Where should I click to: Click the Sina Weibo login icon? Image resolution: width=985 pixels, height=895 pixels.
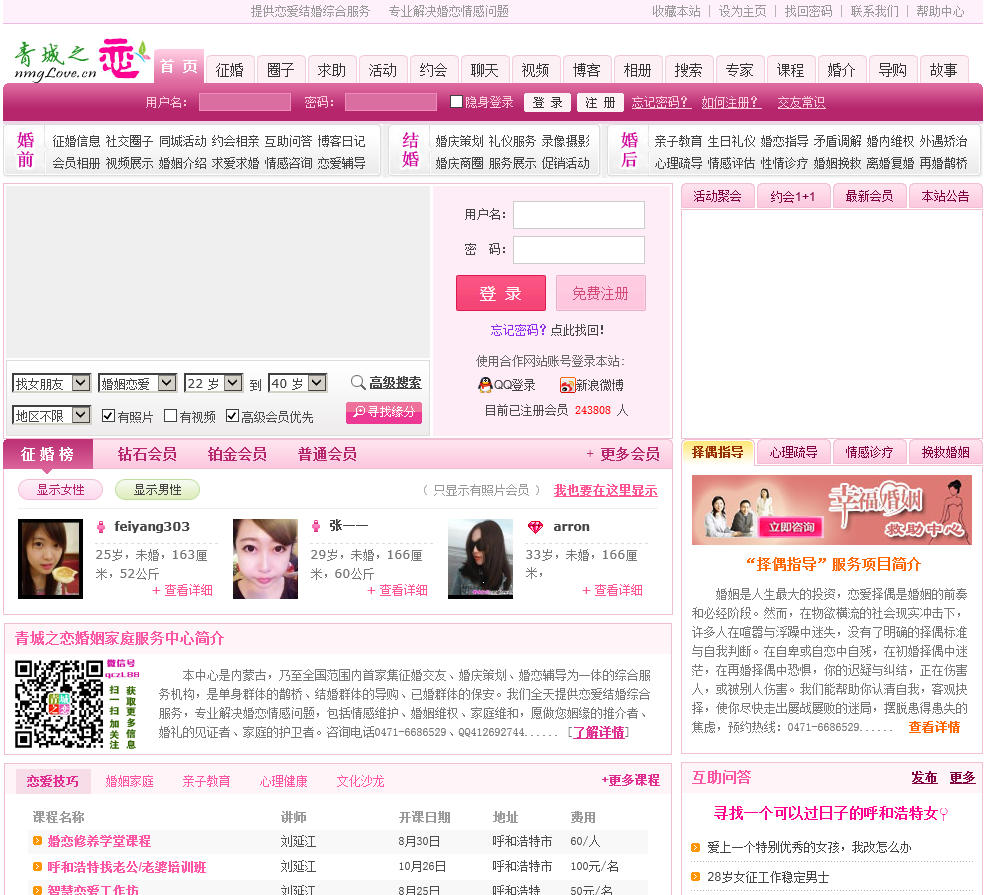coord(567,385)
